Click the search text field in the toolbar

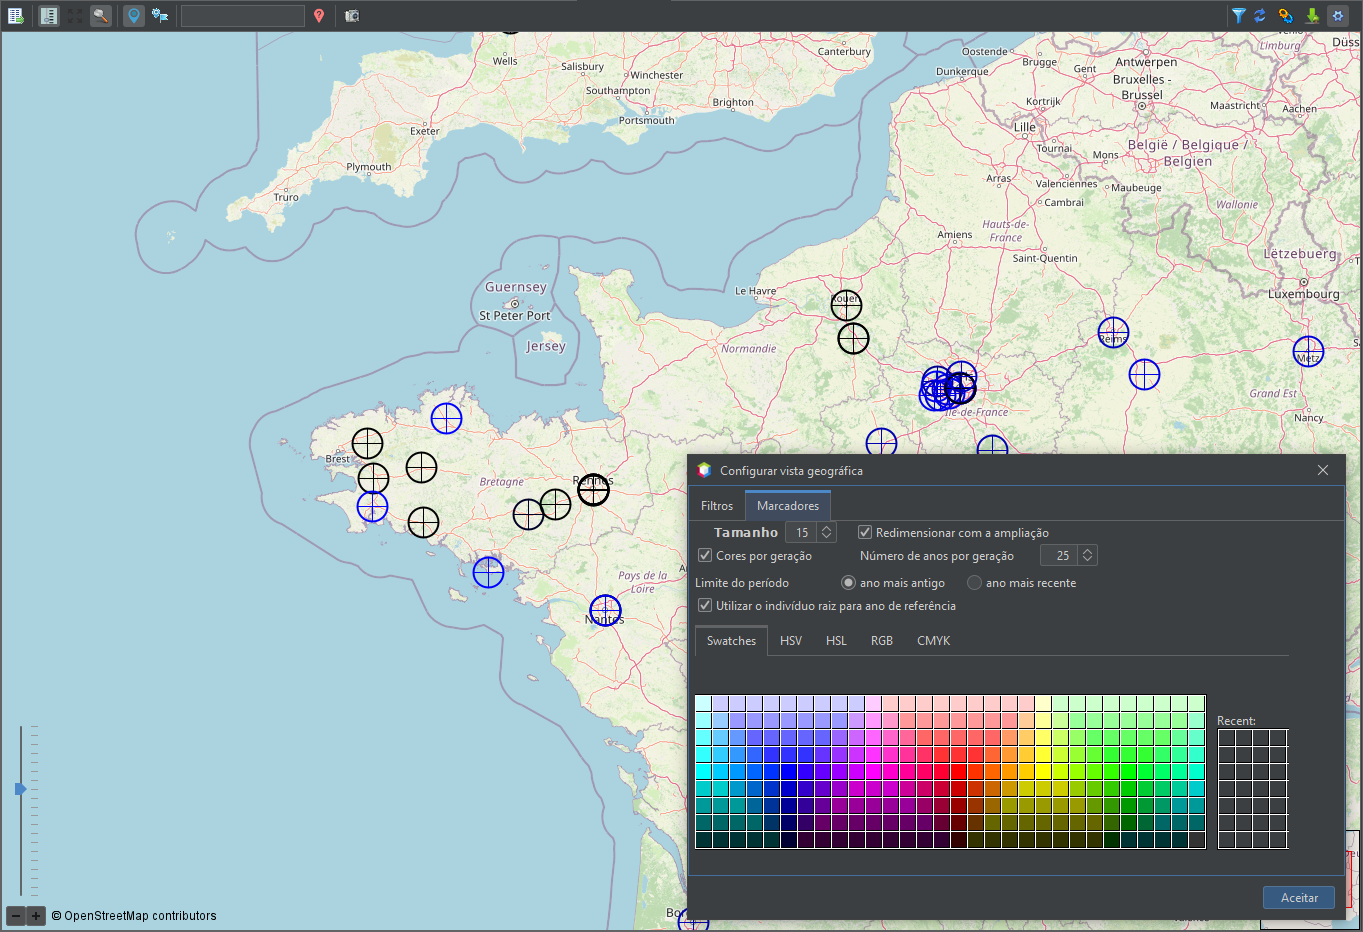click(243, 16)
